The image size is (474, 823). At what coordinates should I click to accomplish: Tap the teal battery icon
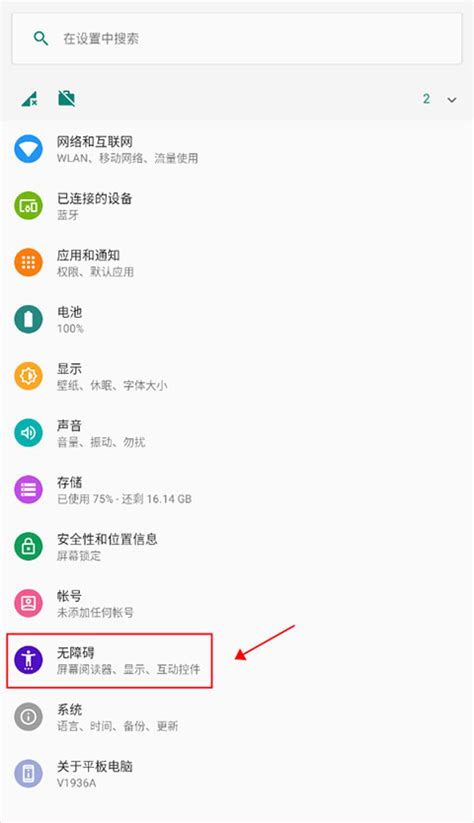pyautogui.click(x=28, y=319)
